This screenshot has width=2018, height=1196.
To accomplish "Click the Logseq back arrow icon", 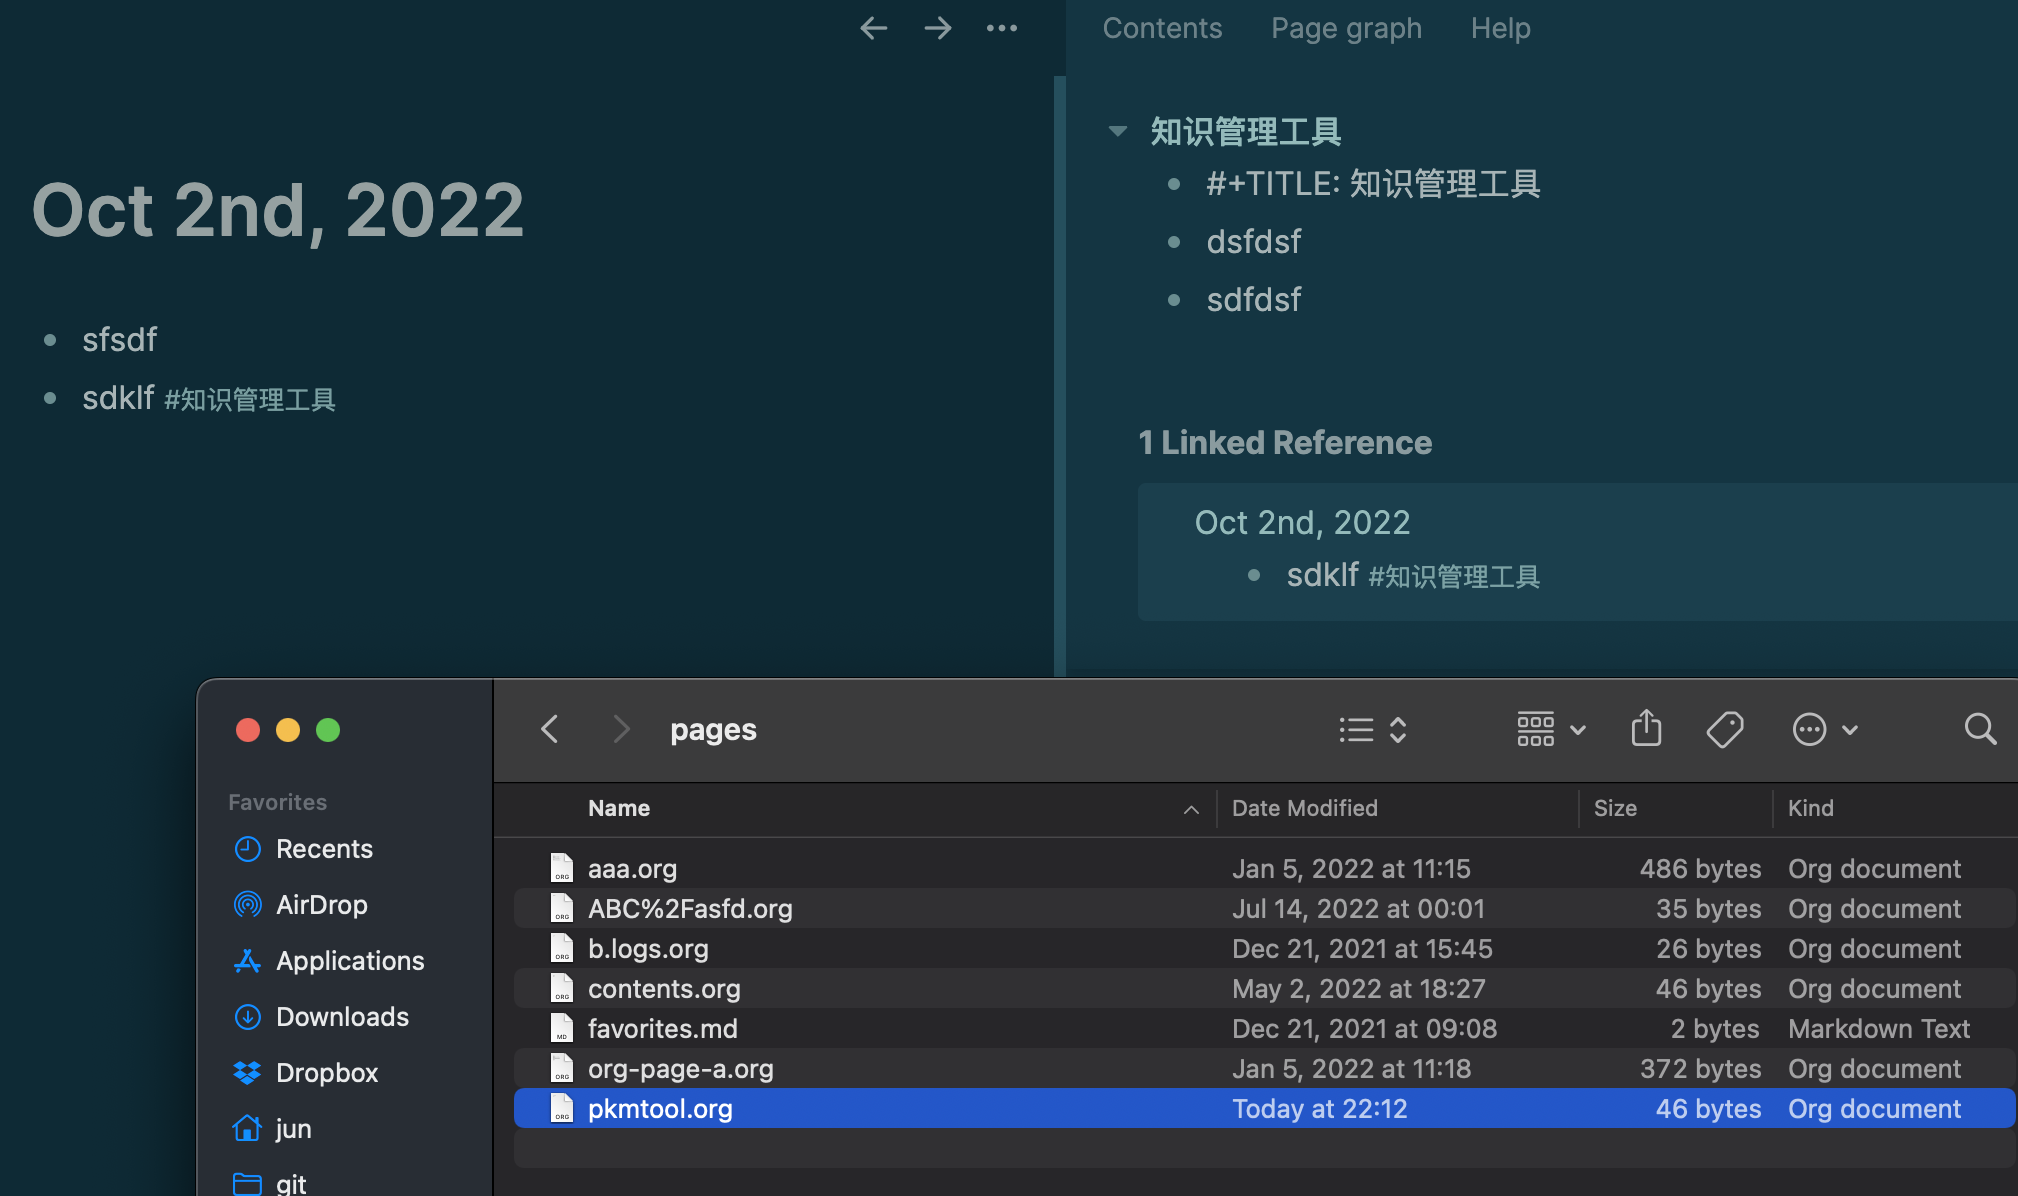I will [873, 28].
